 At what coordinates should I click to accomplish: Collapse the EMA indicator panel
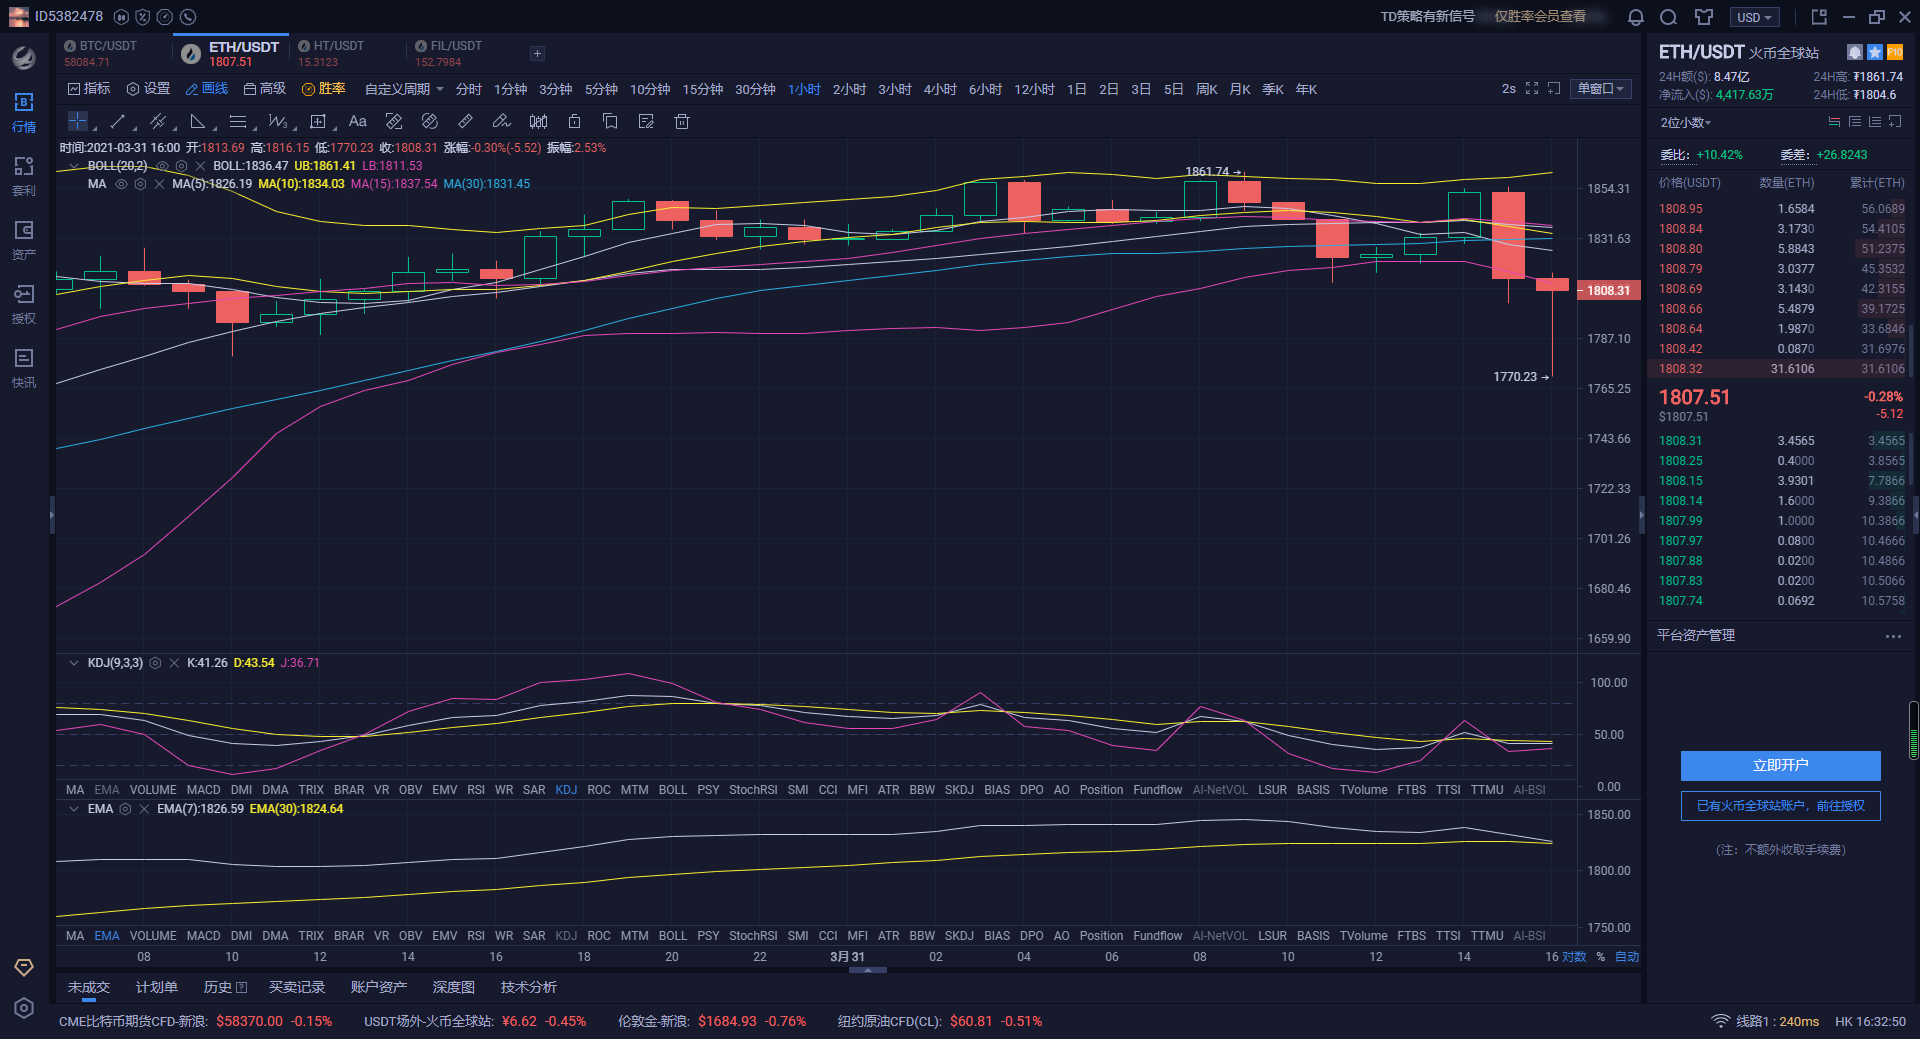coord(74,809)
